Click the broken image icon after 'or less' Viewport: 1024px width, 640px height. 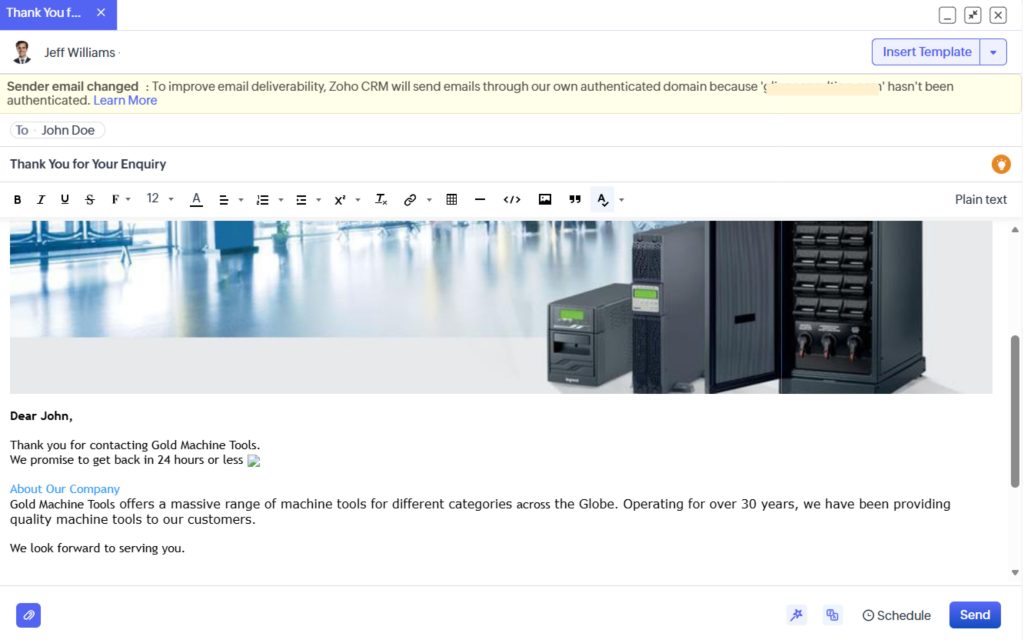[253, 461]
